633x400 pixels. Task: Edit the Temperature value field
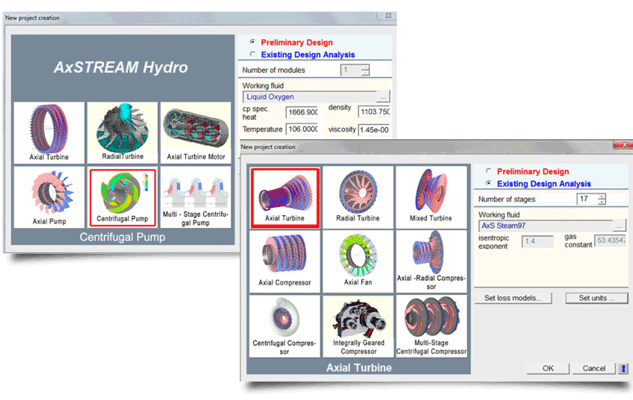(x=302, y=129)
